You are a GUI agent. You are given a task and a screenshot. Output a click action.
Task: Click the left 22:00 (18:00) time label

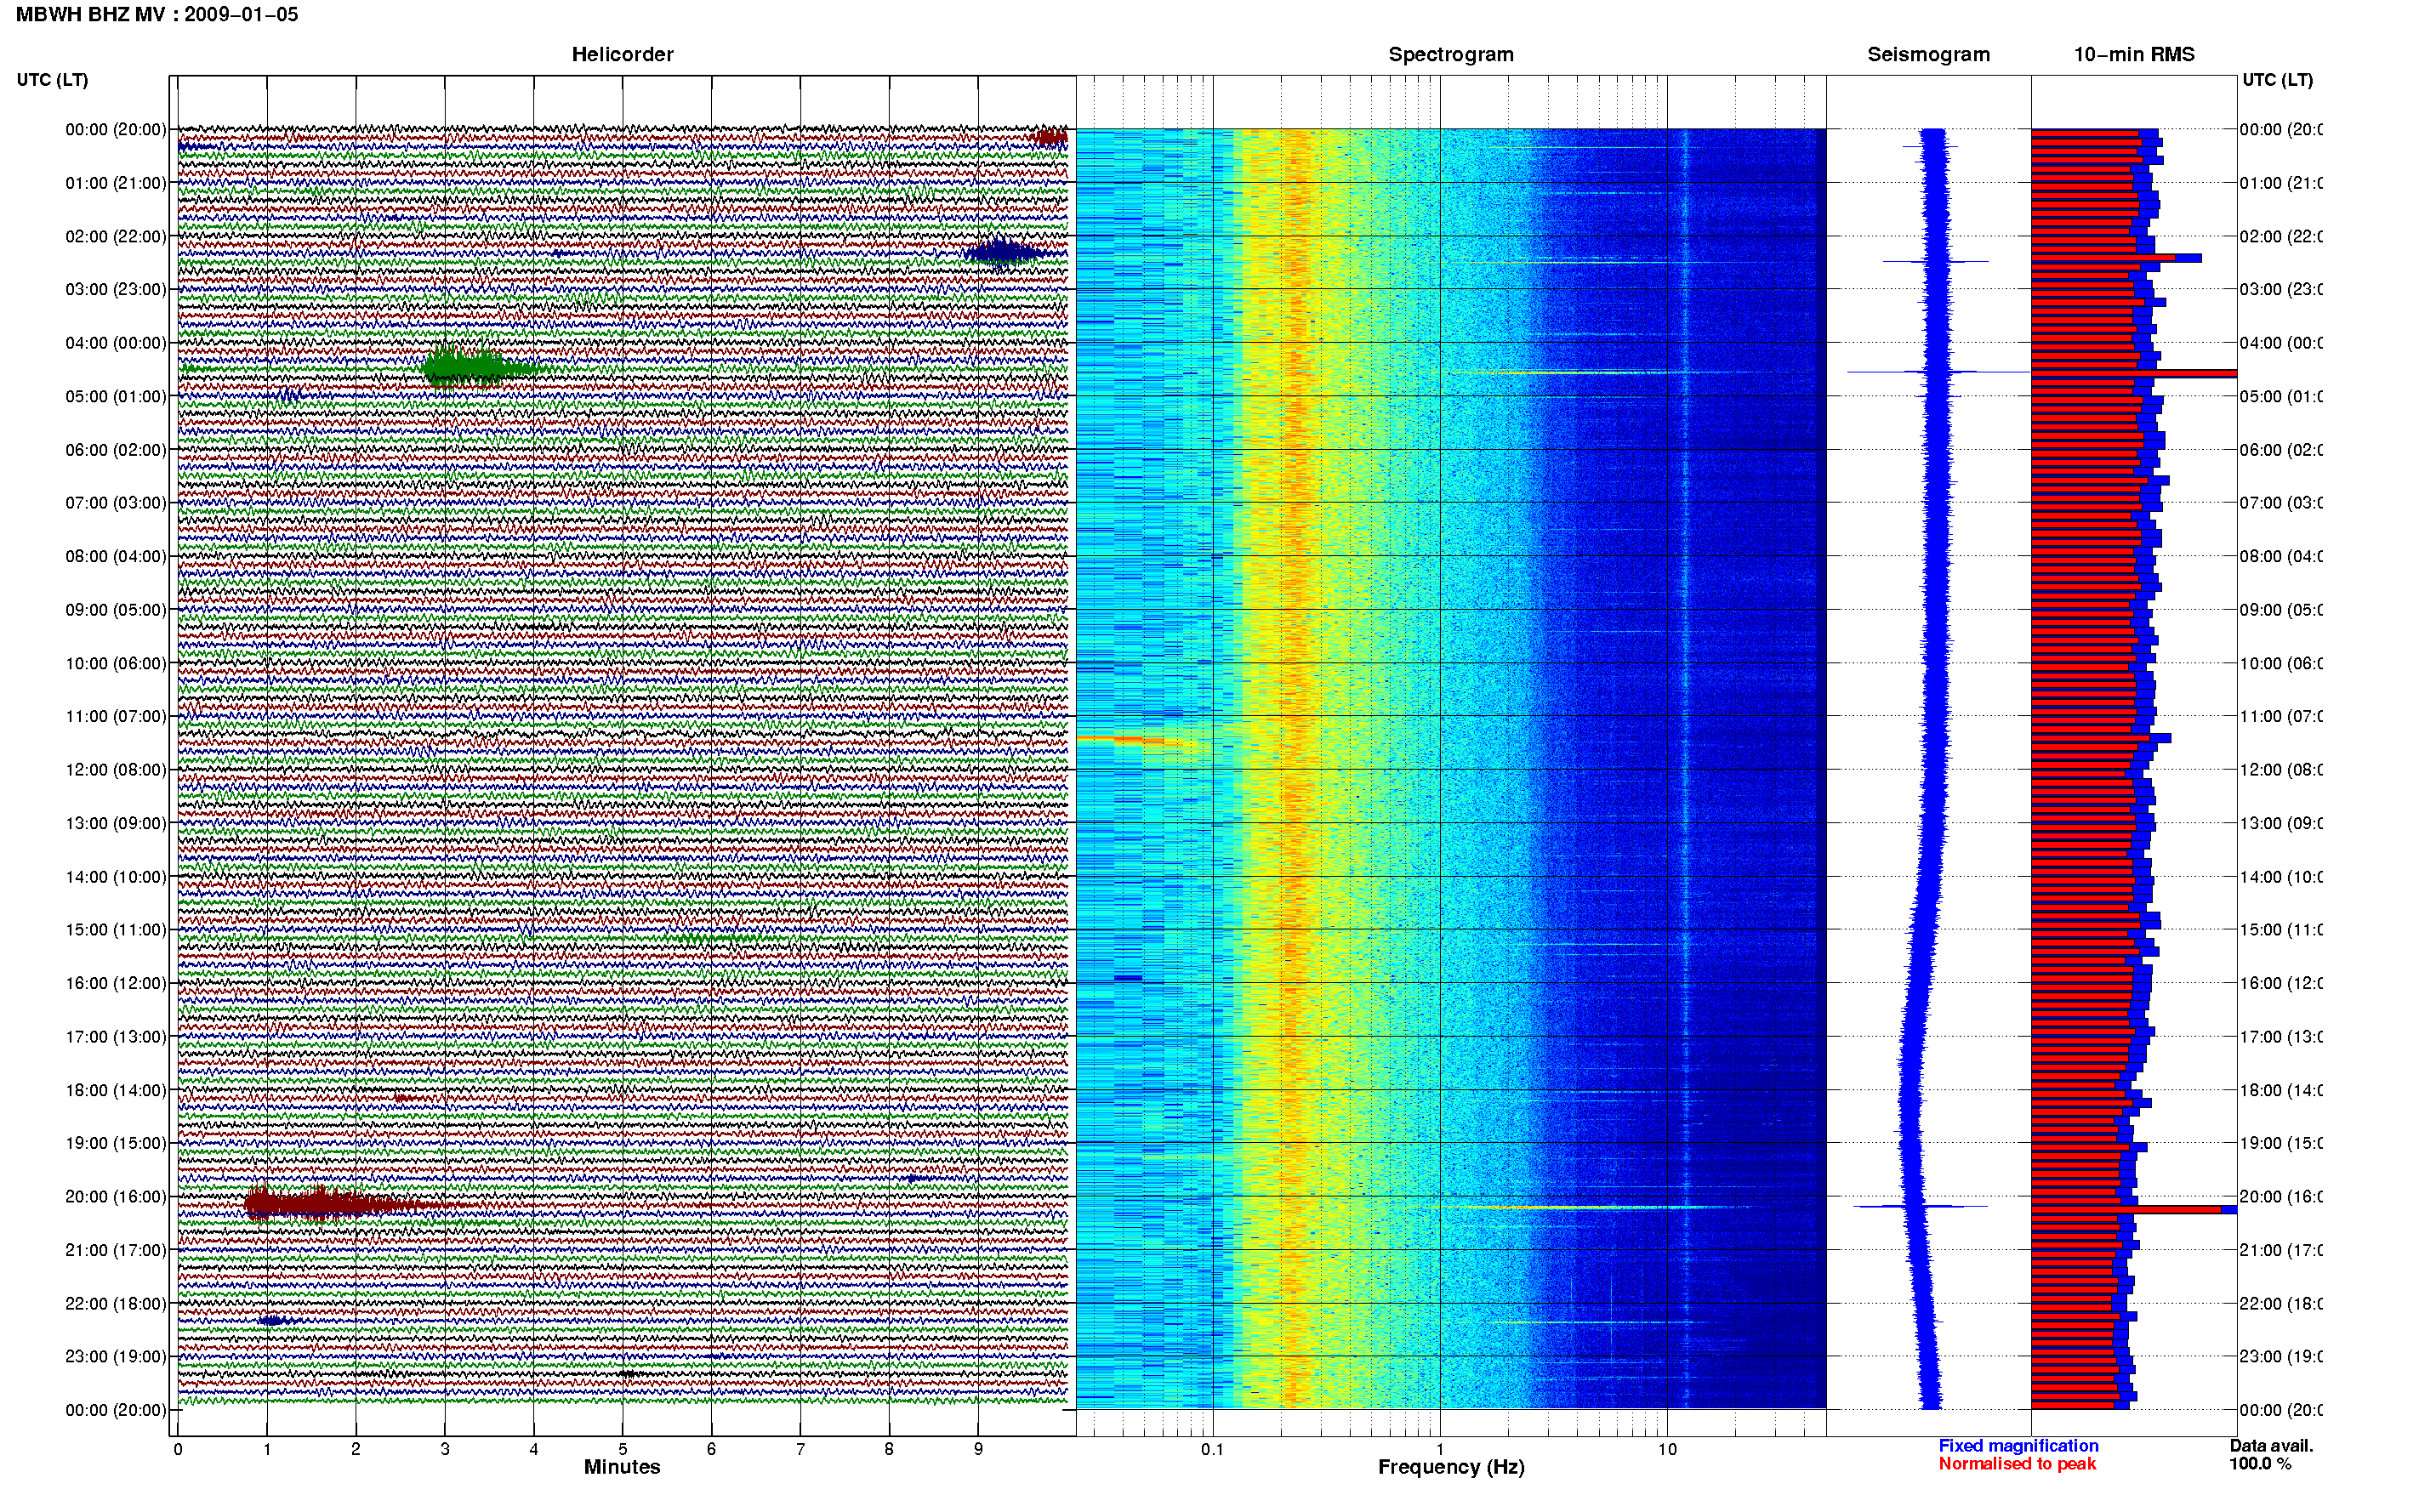click(116, 1304)
